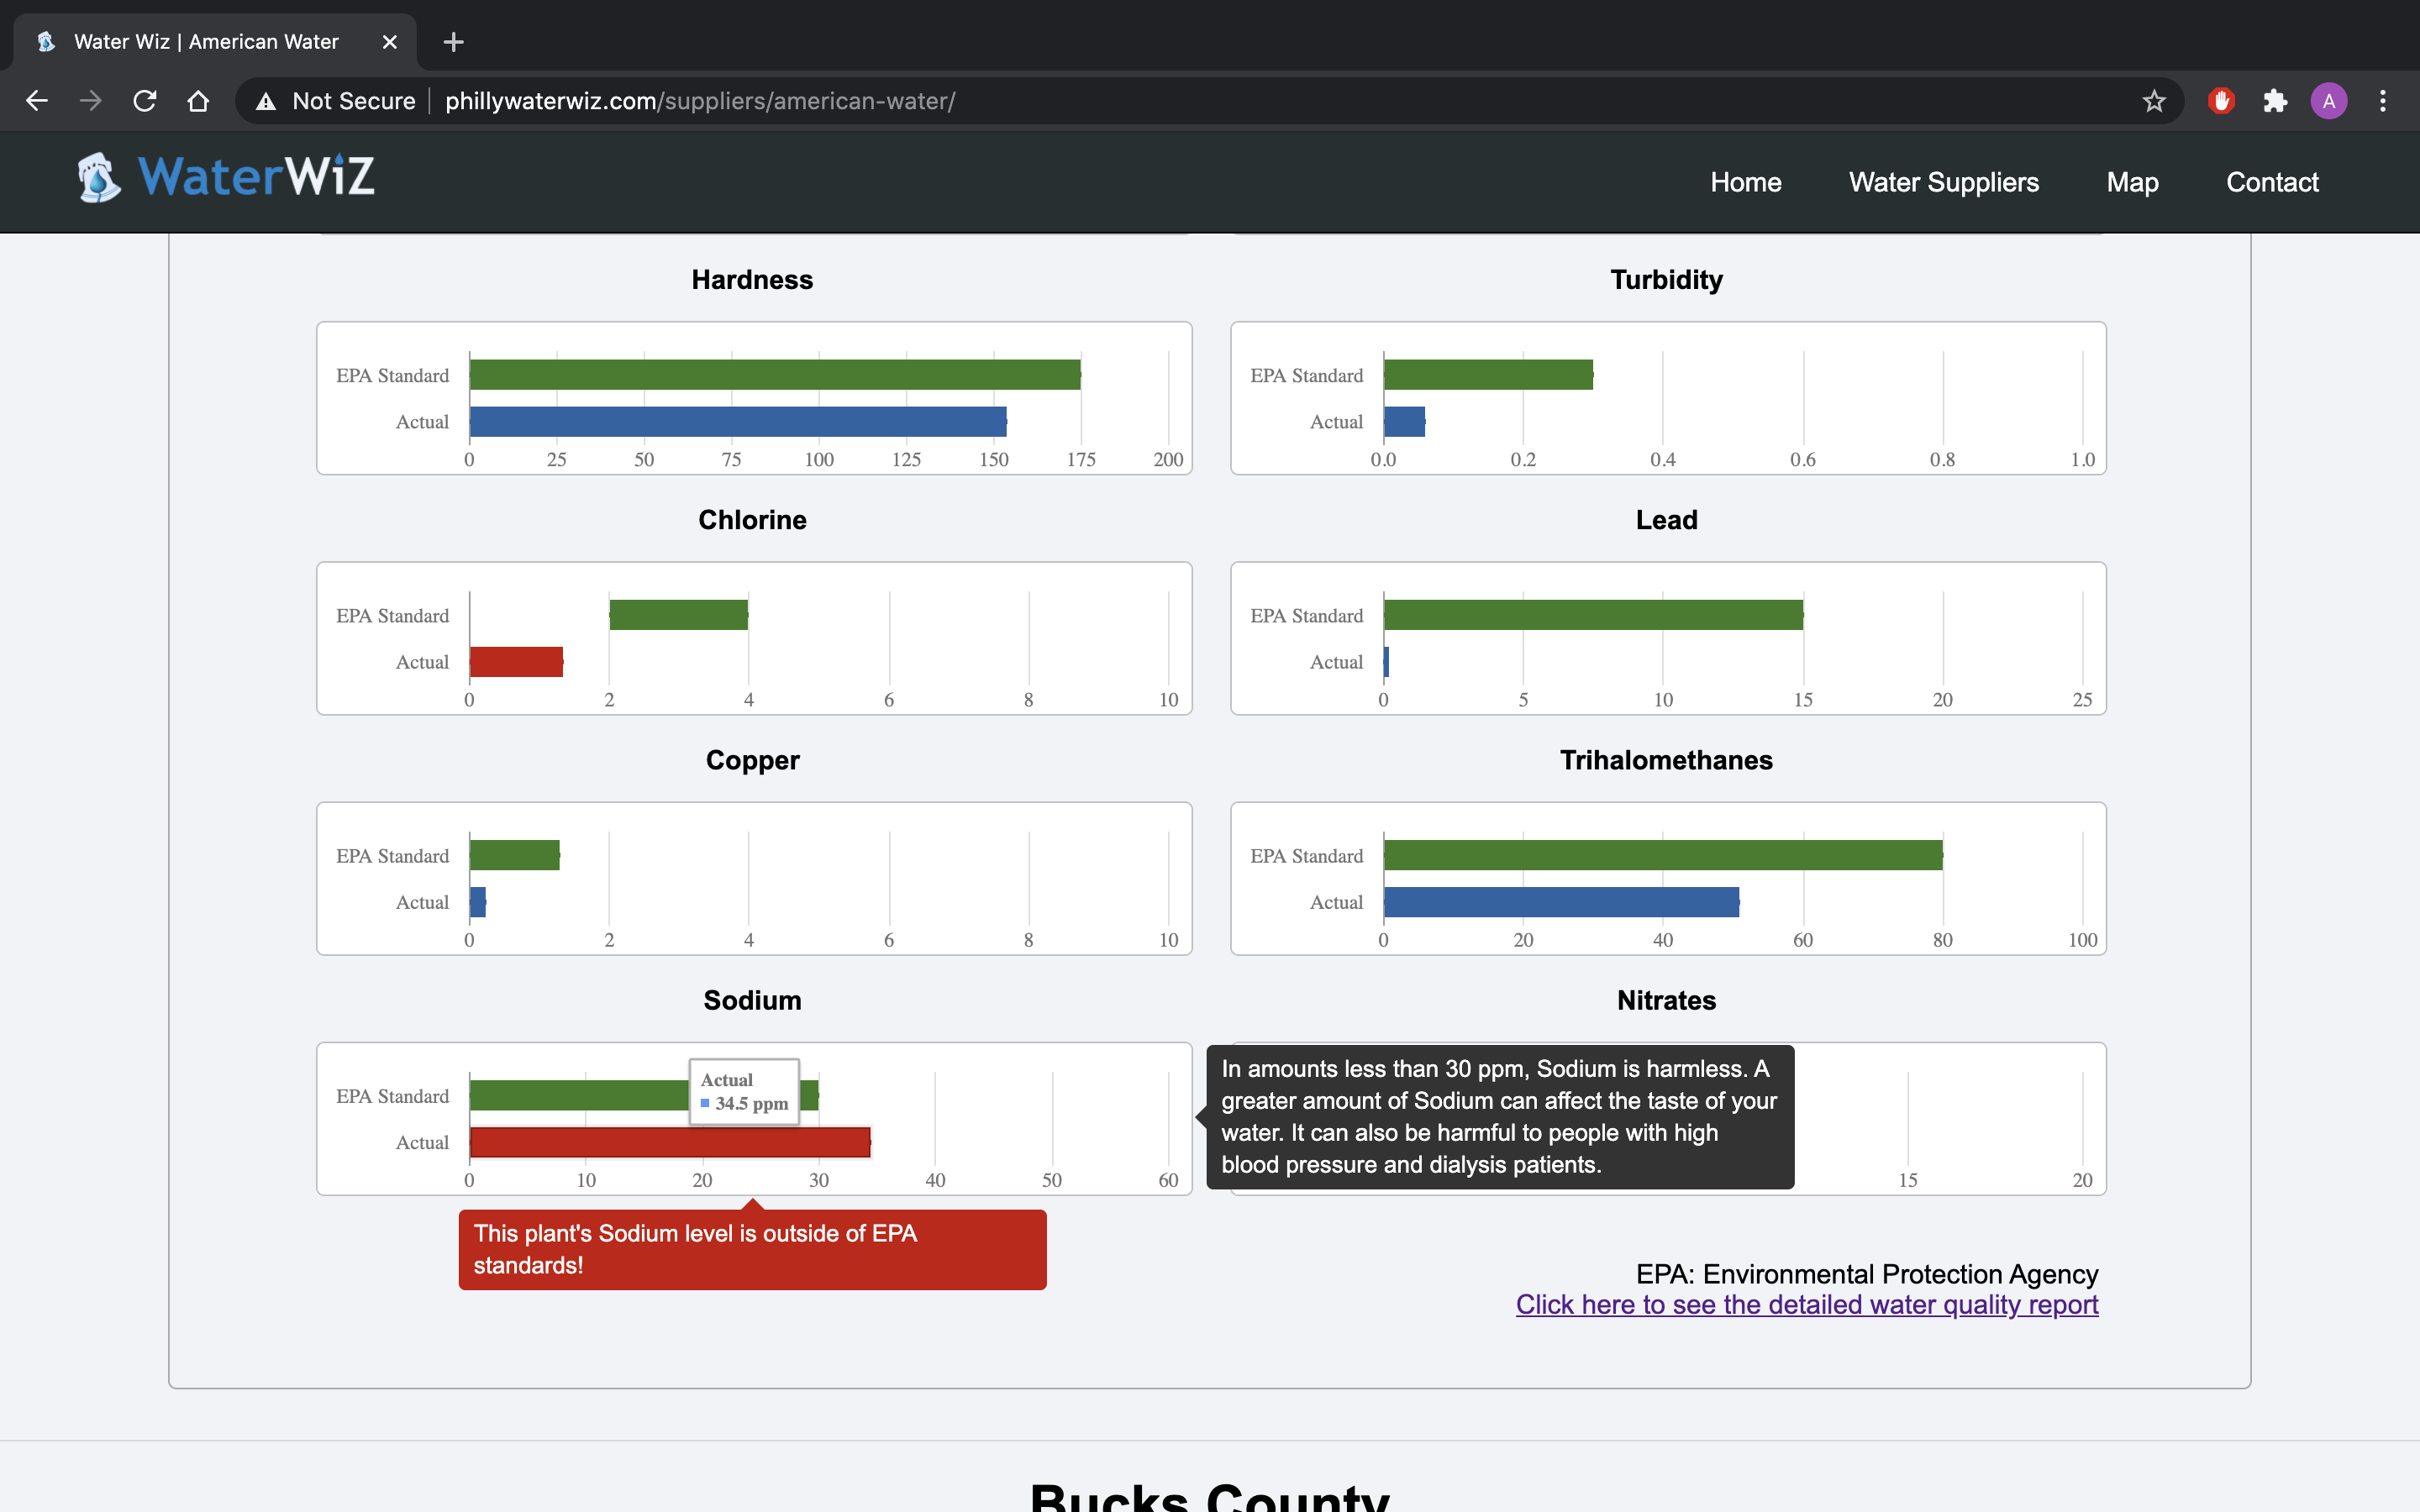
Task: Open the Contact page link
Action: tap(2271, 182)
